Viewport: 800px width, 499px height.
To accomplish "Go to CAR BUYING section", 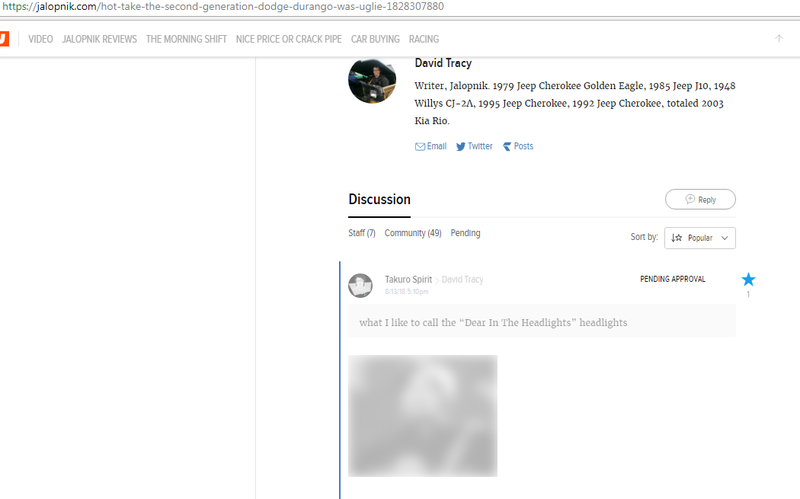I will pos(376,39).
